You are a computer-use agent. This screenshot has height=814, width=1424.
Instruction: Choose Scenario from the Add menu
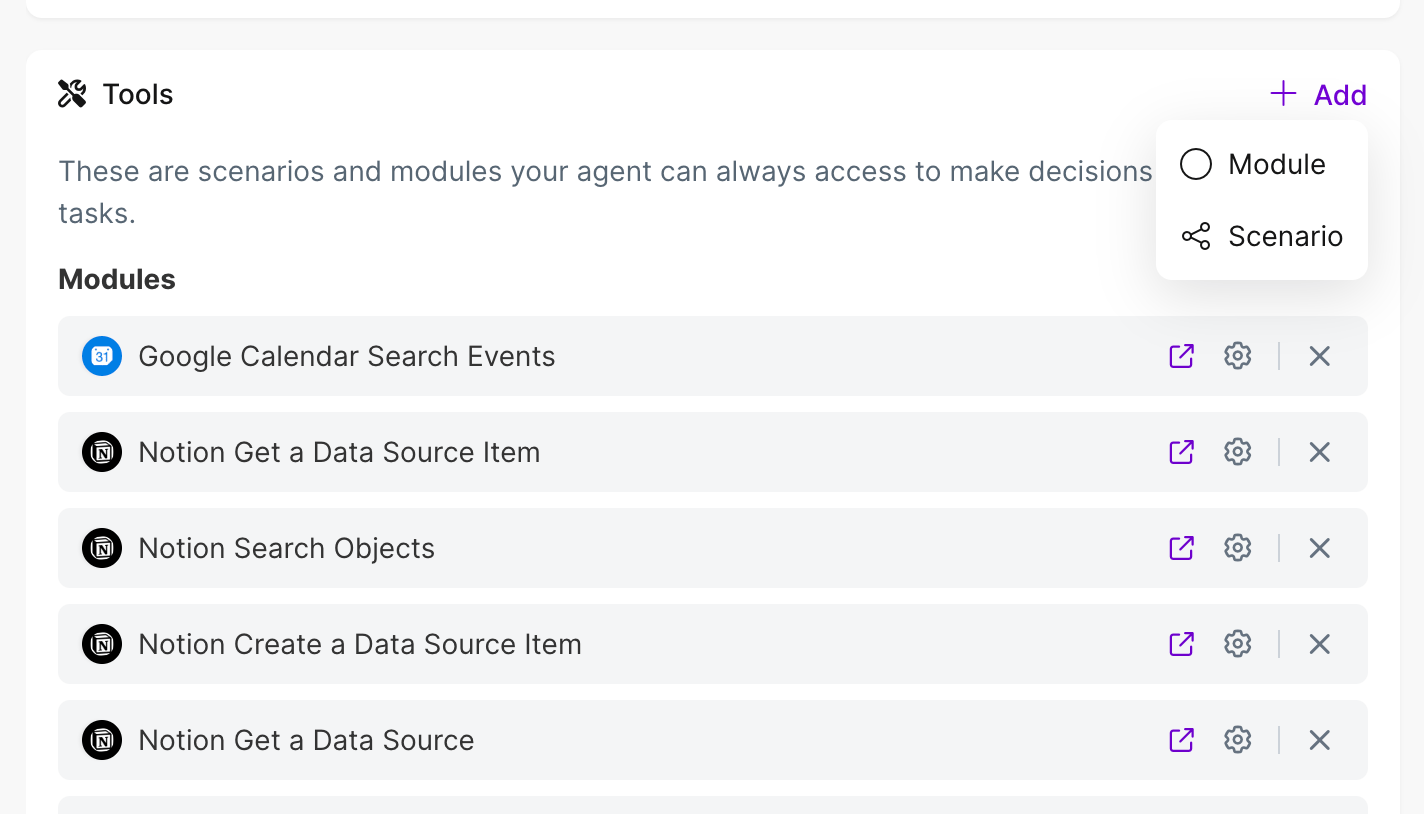[x=1262, y=236]
